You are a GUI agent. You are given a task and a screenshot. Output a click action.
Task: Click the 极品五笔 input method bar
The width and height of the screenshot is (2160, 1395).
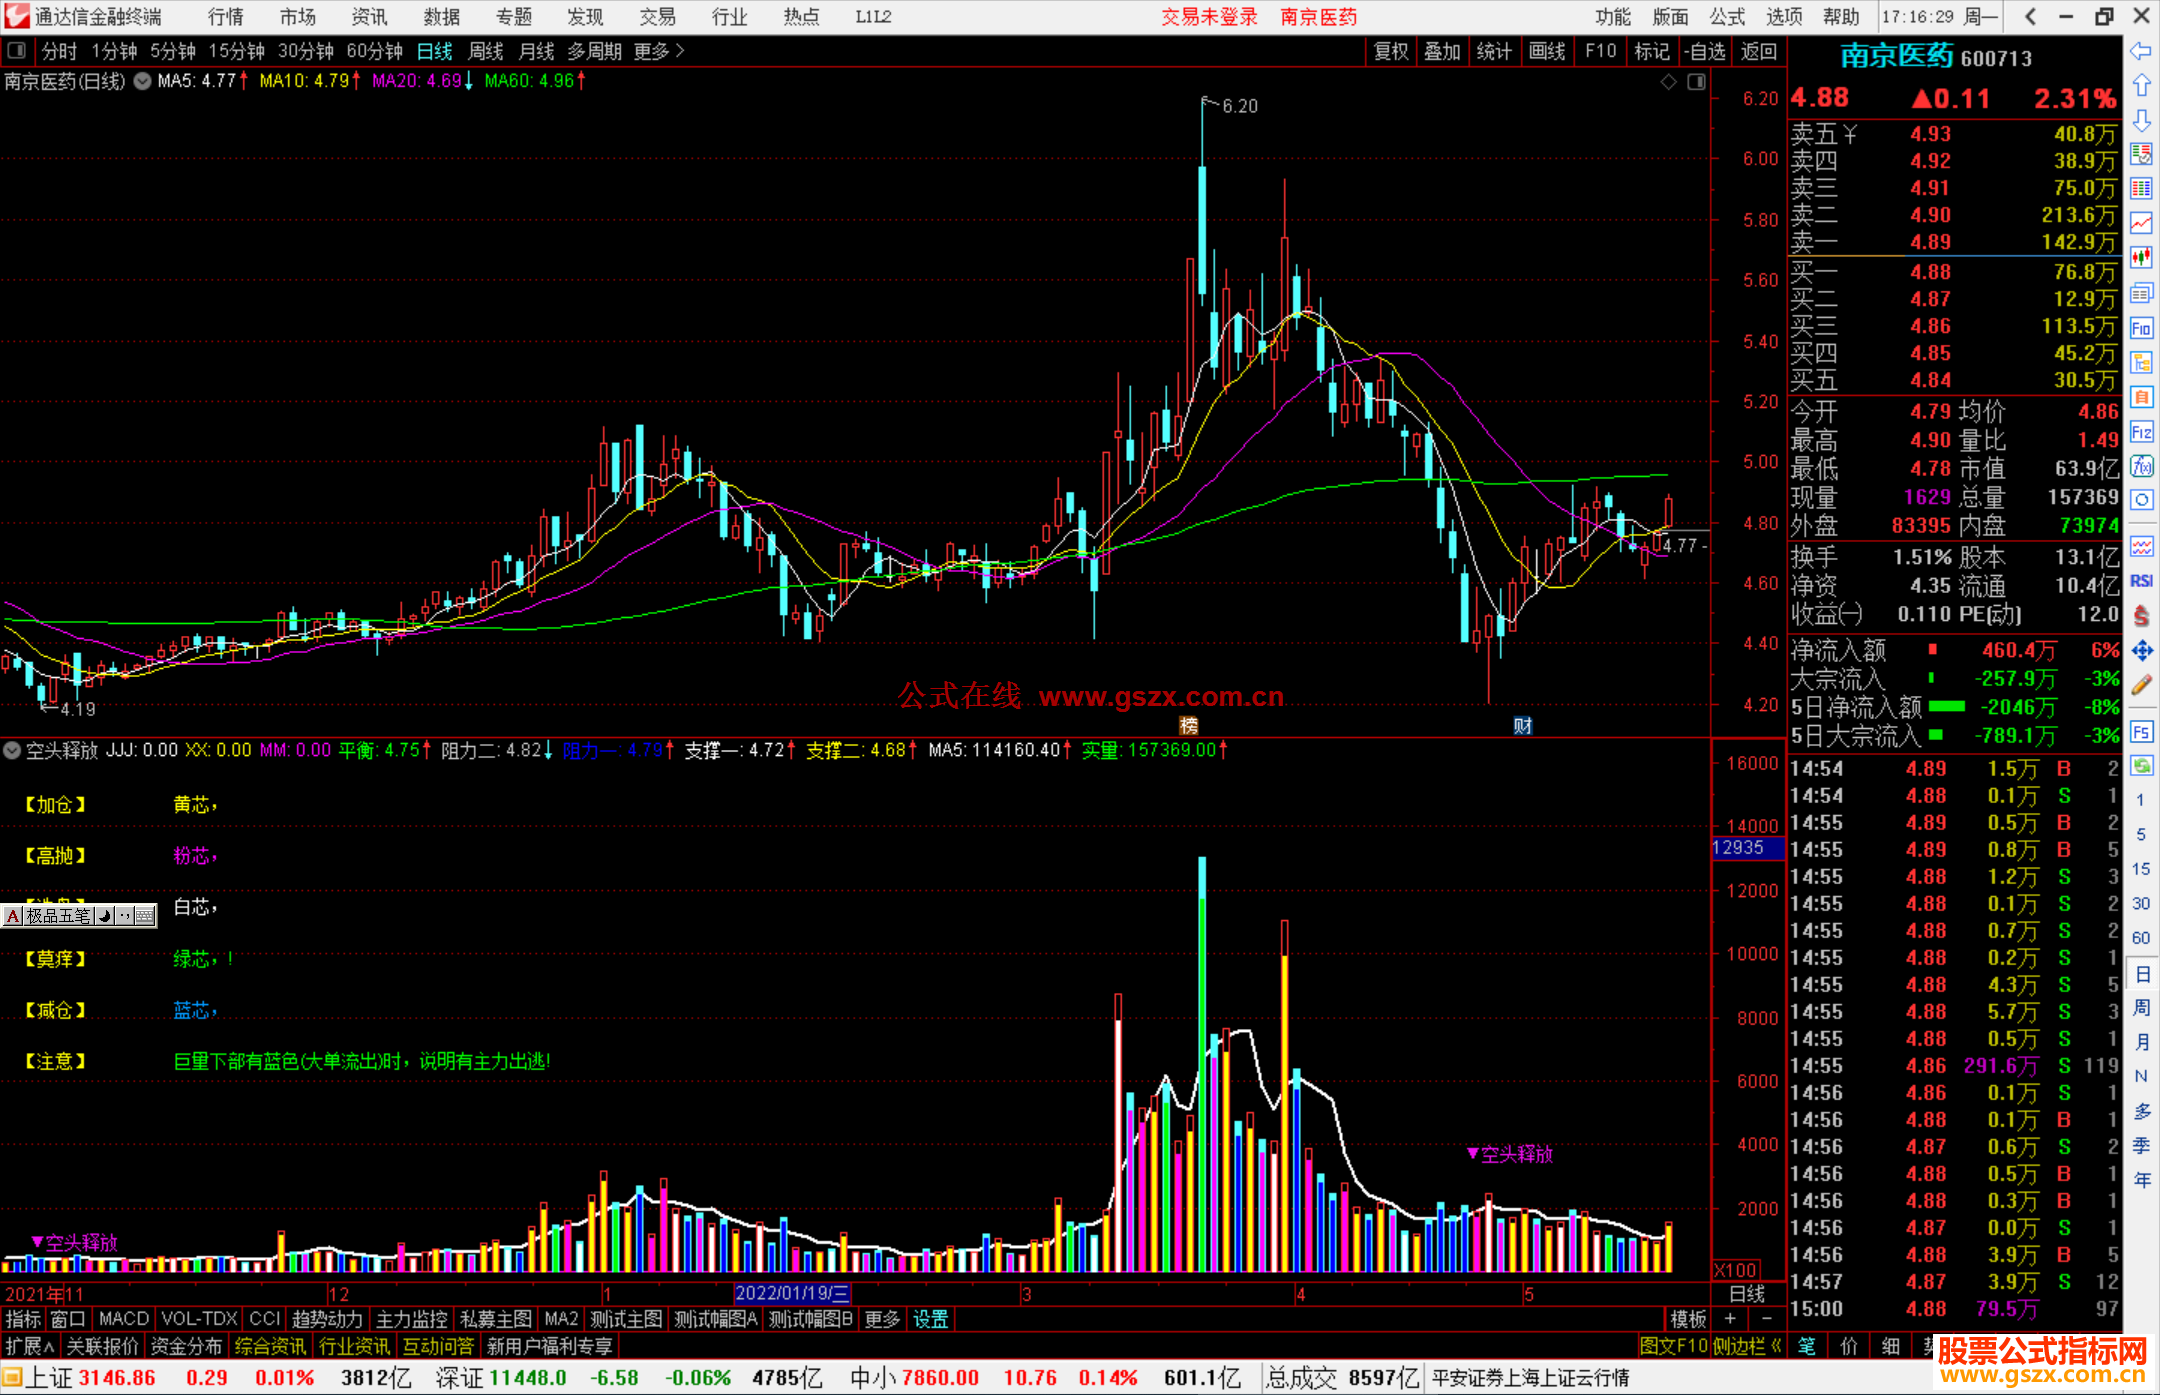pos(79,916)
